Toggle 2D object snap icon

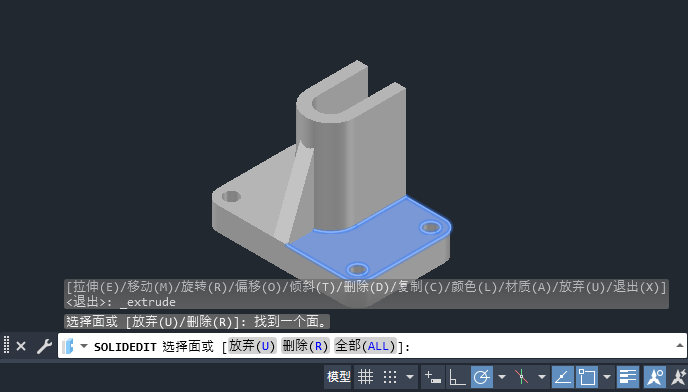pos(587,377)
